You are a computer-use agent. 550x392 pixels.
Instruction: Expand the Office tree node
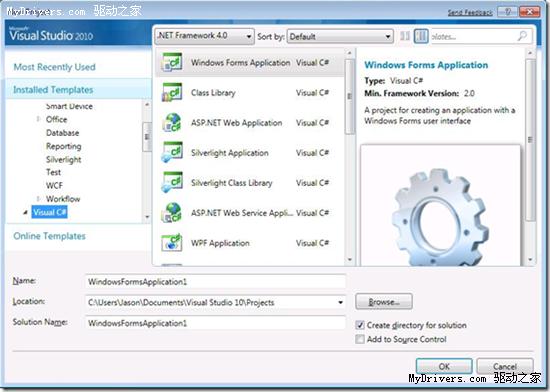(38, 119)
